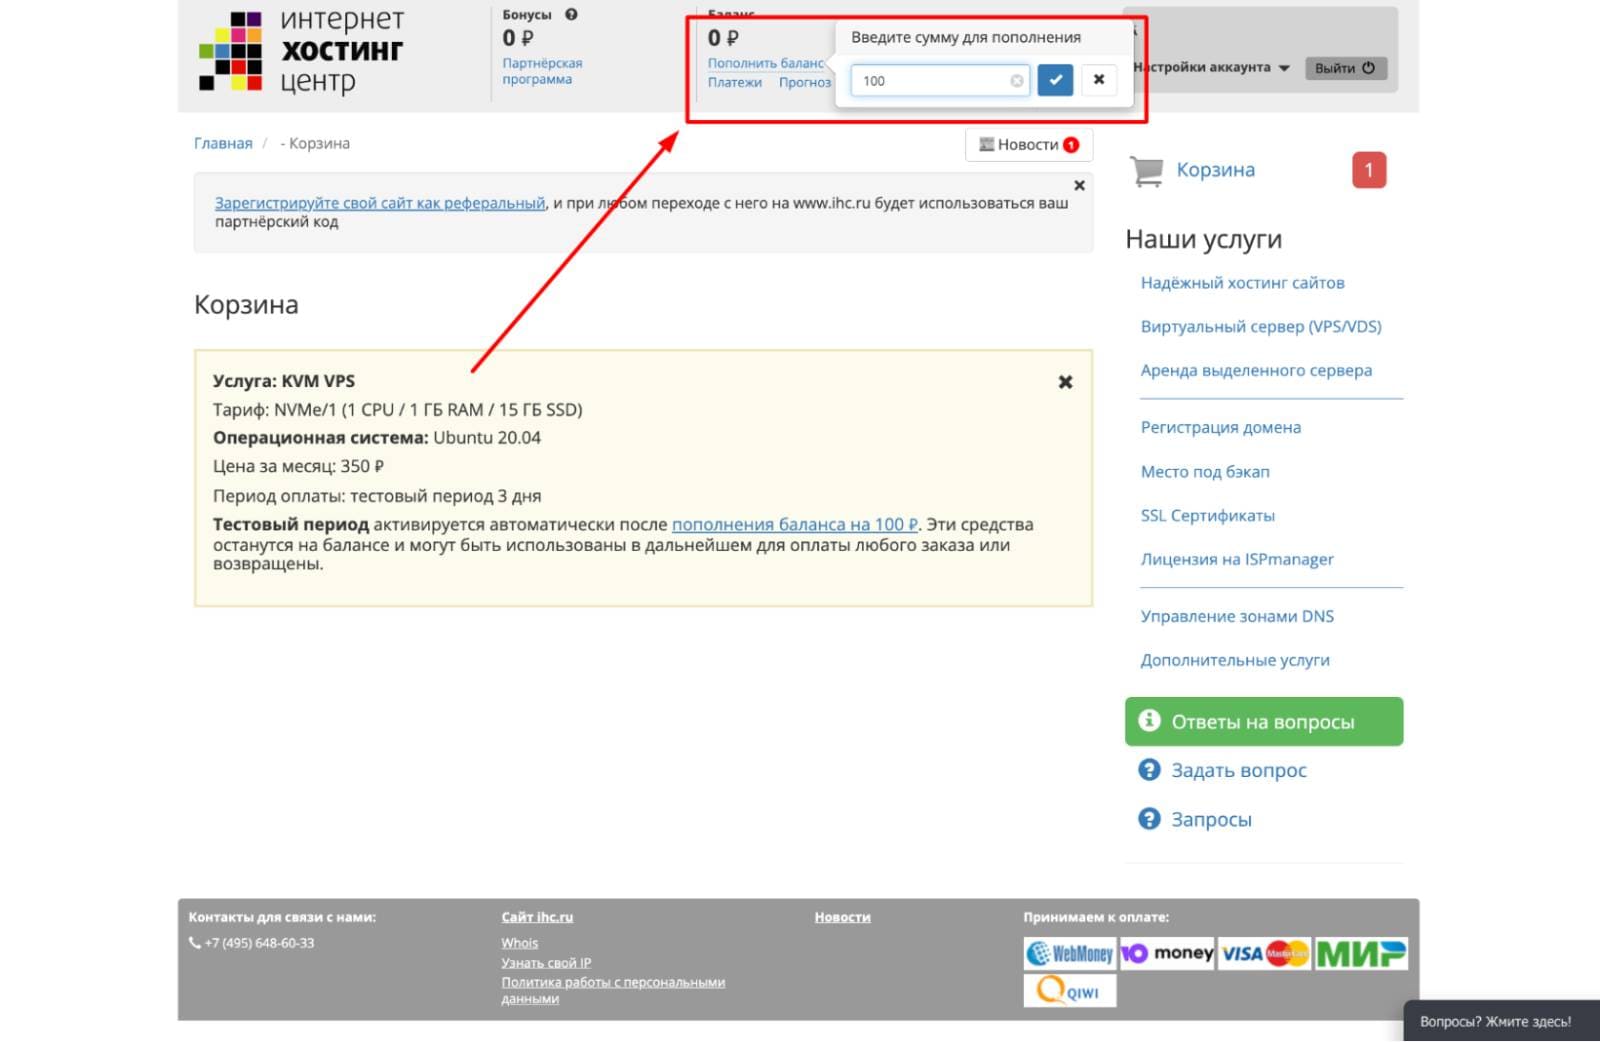Click the VISA MasterCard payment logo

[1264, 954]
